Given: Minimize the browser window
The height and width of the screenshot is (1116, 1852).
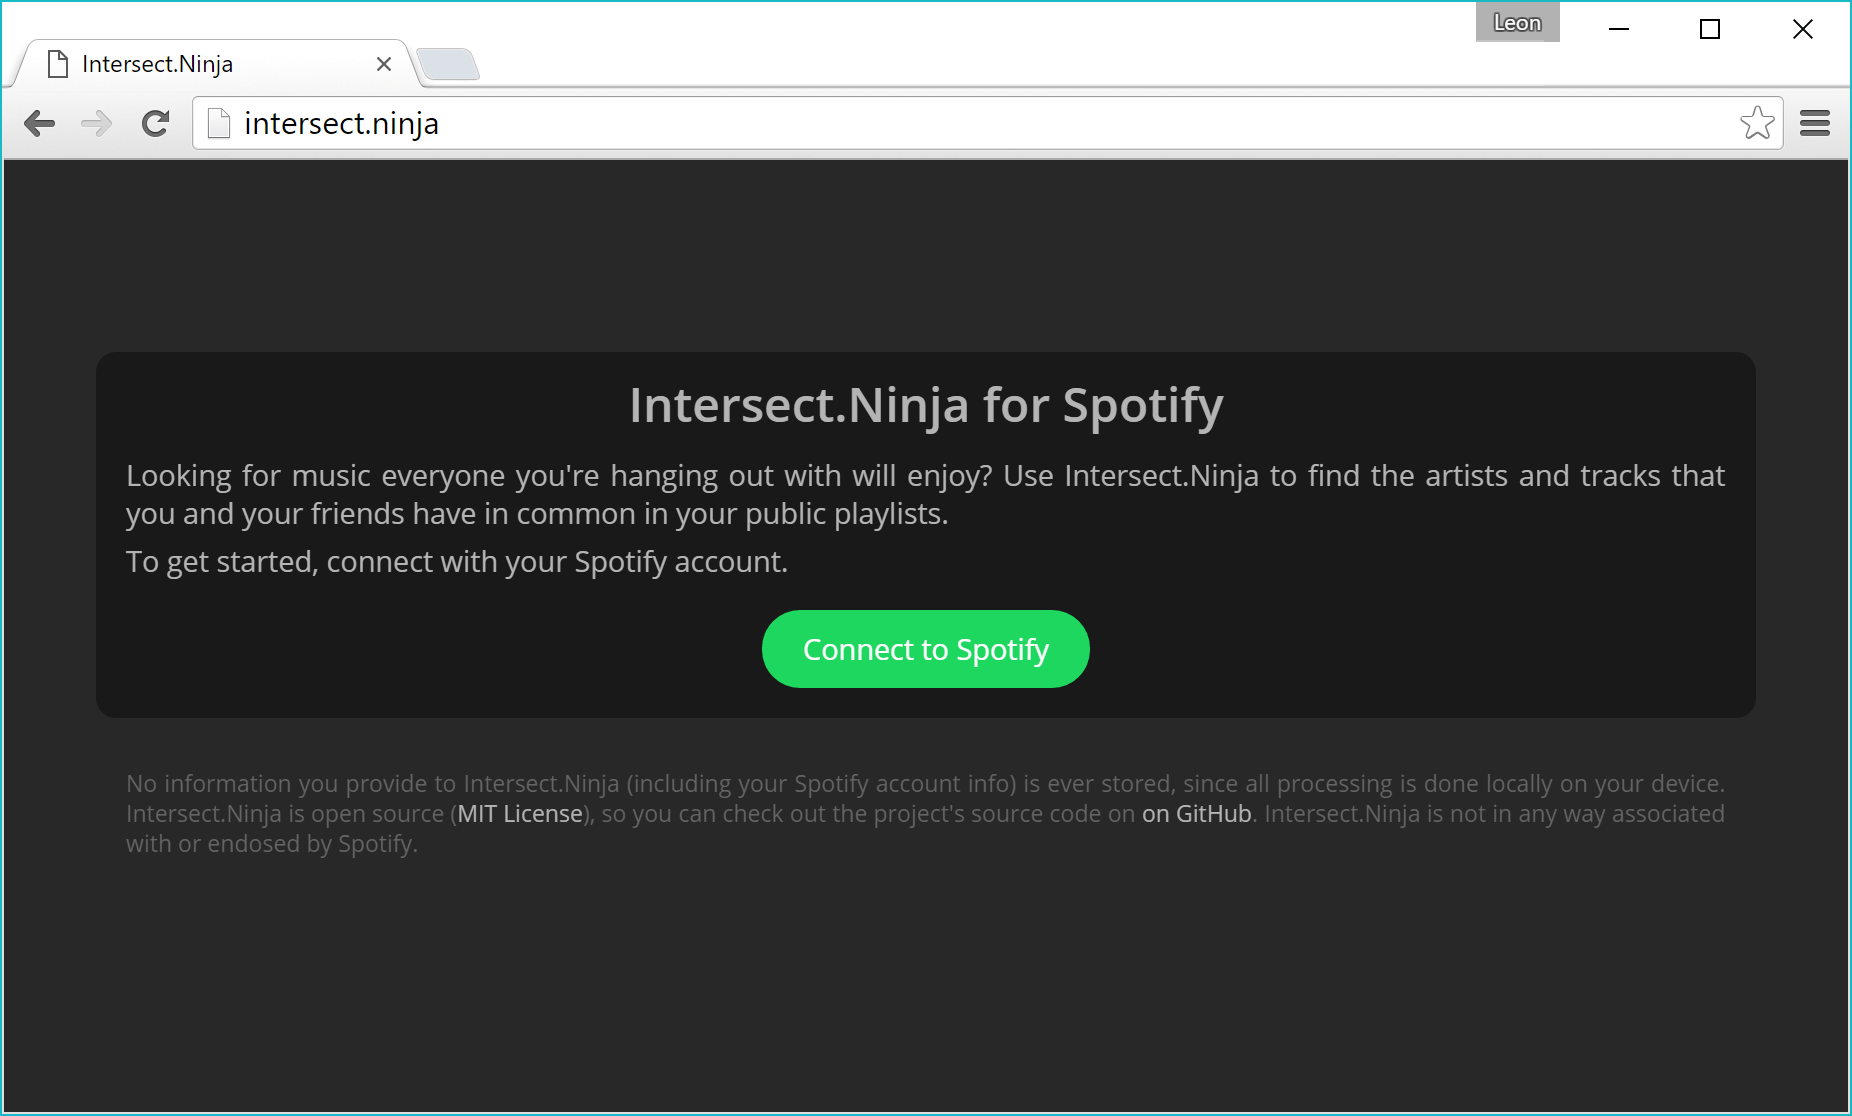Looking at the screenshot, I should (x=1619, y=29).
